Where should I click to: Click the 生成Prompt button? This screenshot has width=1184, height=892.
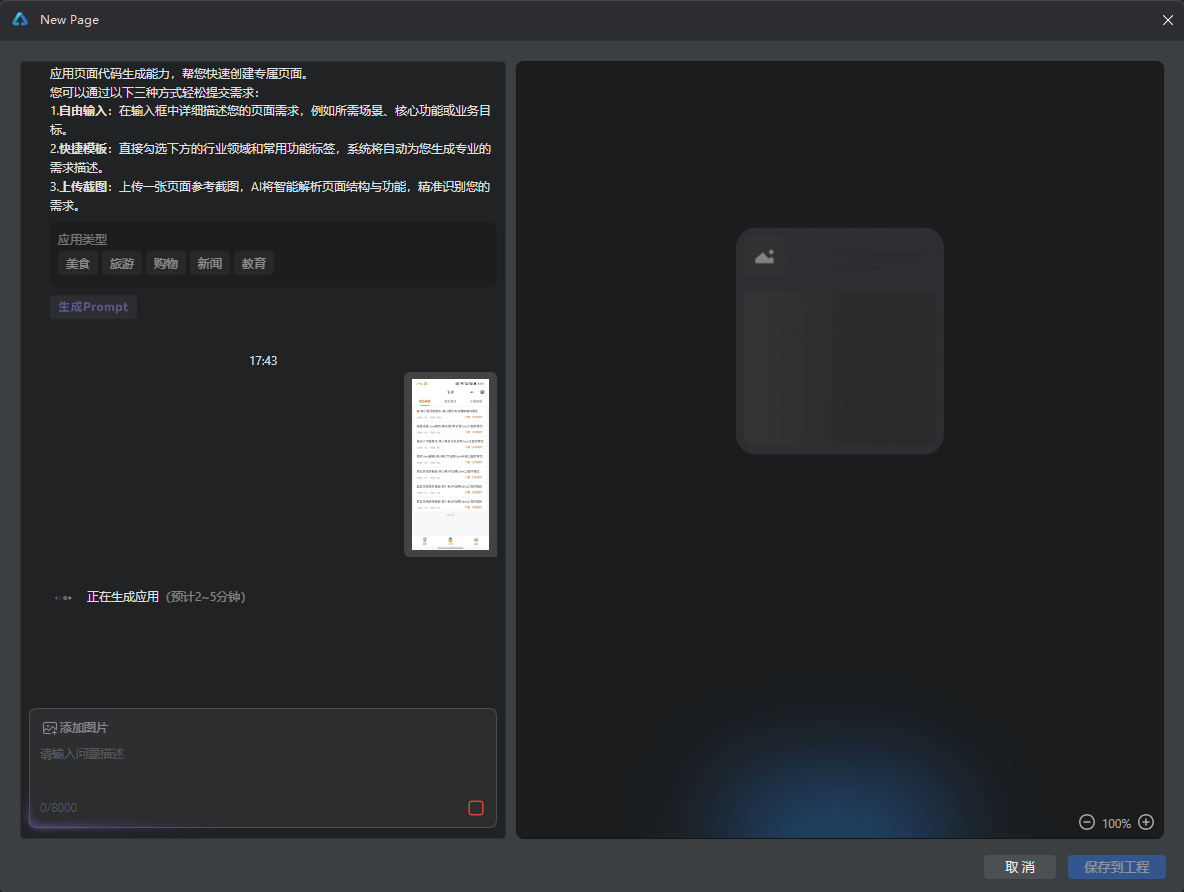(93, 307)
